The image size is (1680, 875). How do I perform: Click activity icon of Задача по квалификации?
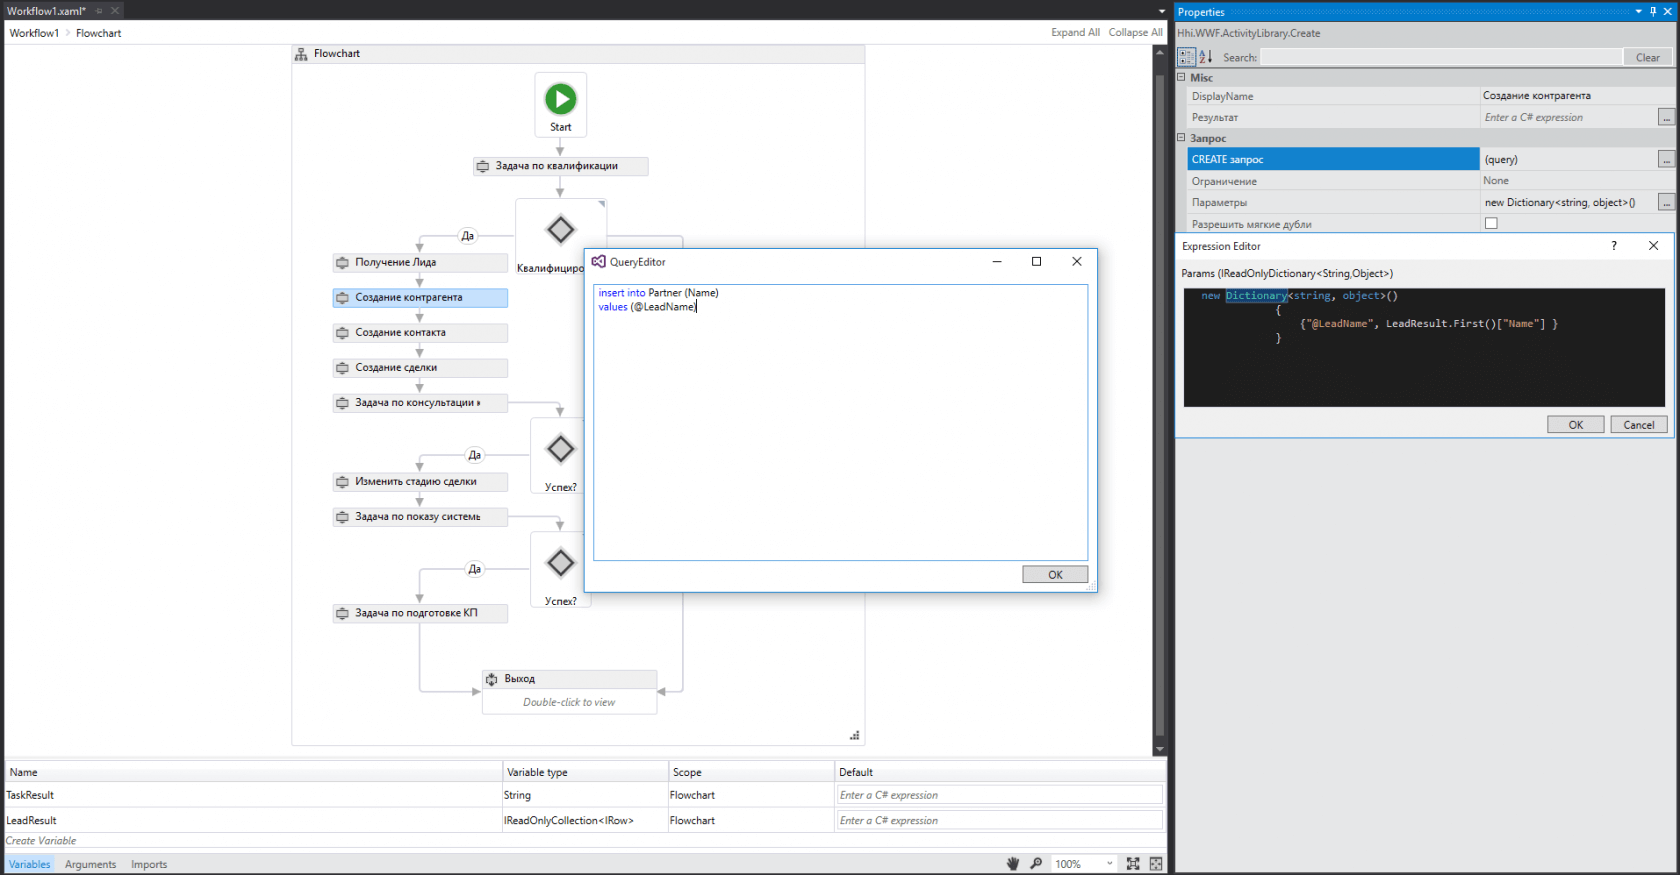click(483, 166)
